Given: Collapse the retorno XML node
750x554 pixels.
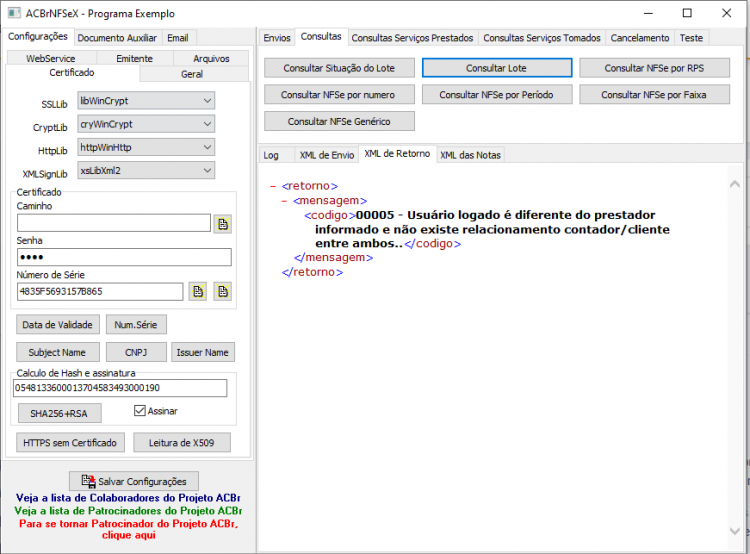Looking at the screenshot, I should pos(273,186).
